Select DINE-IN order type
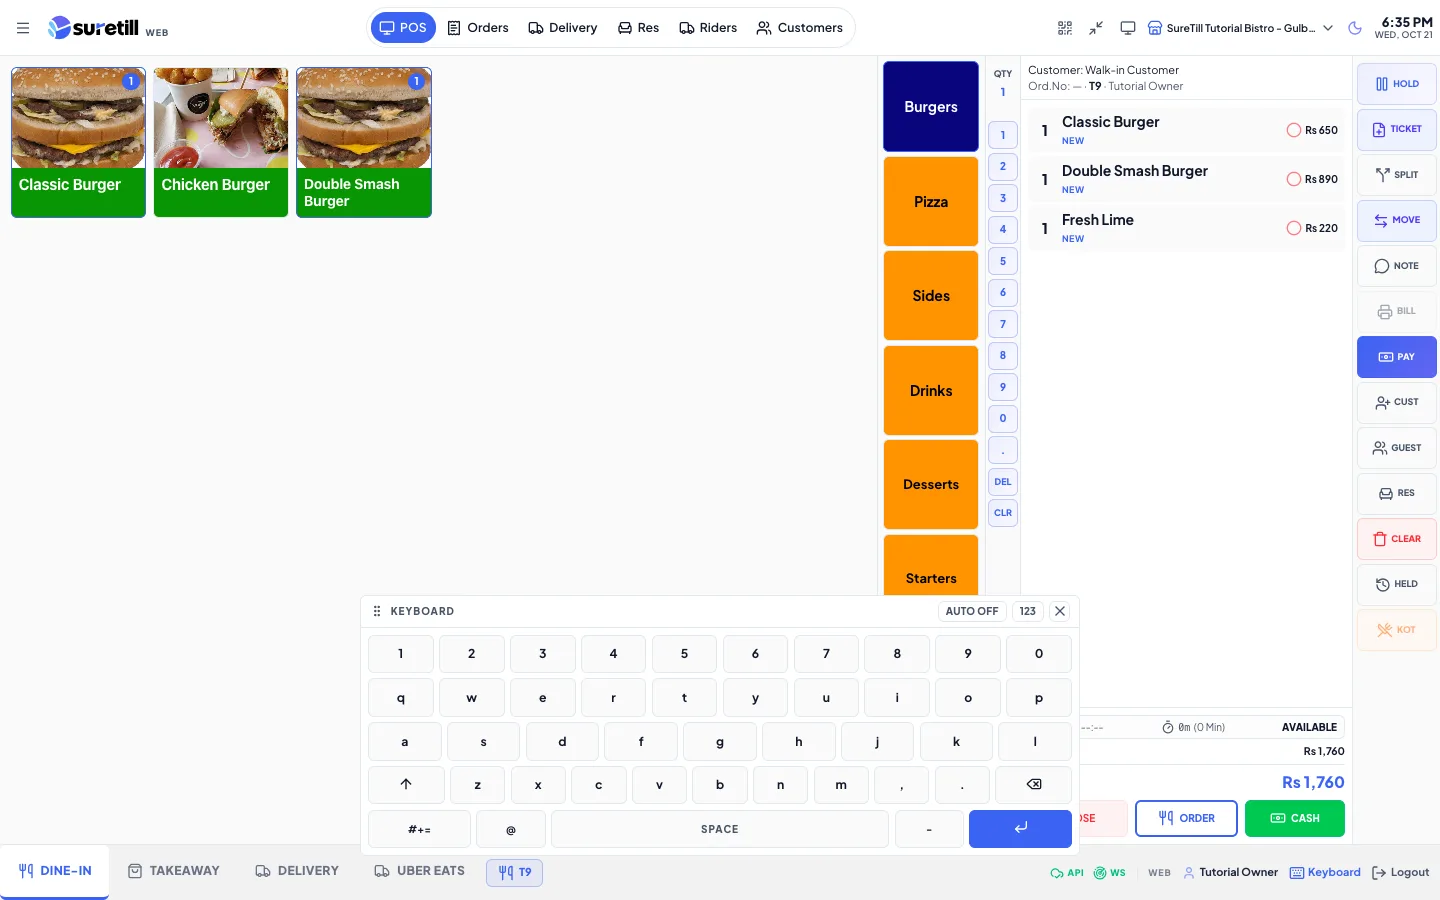Screen dimensions: 1440x900 coord(55,871)
